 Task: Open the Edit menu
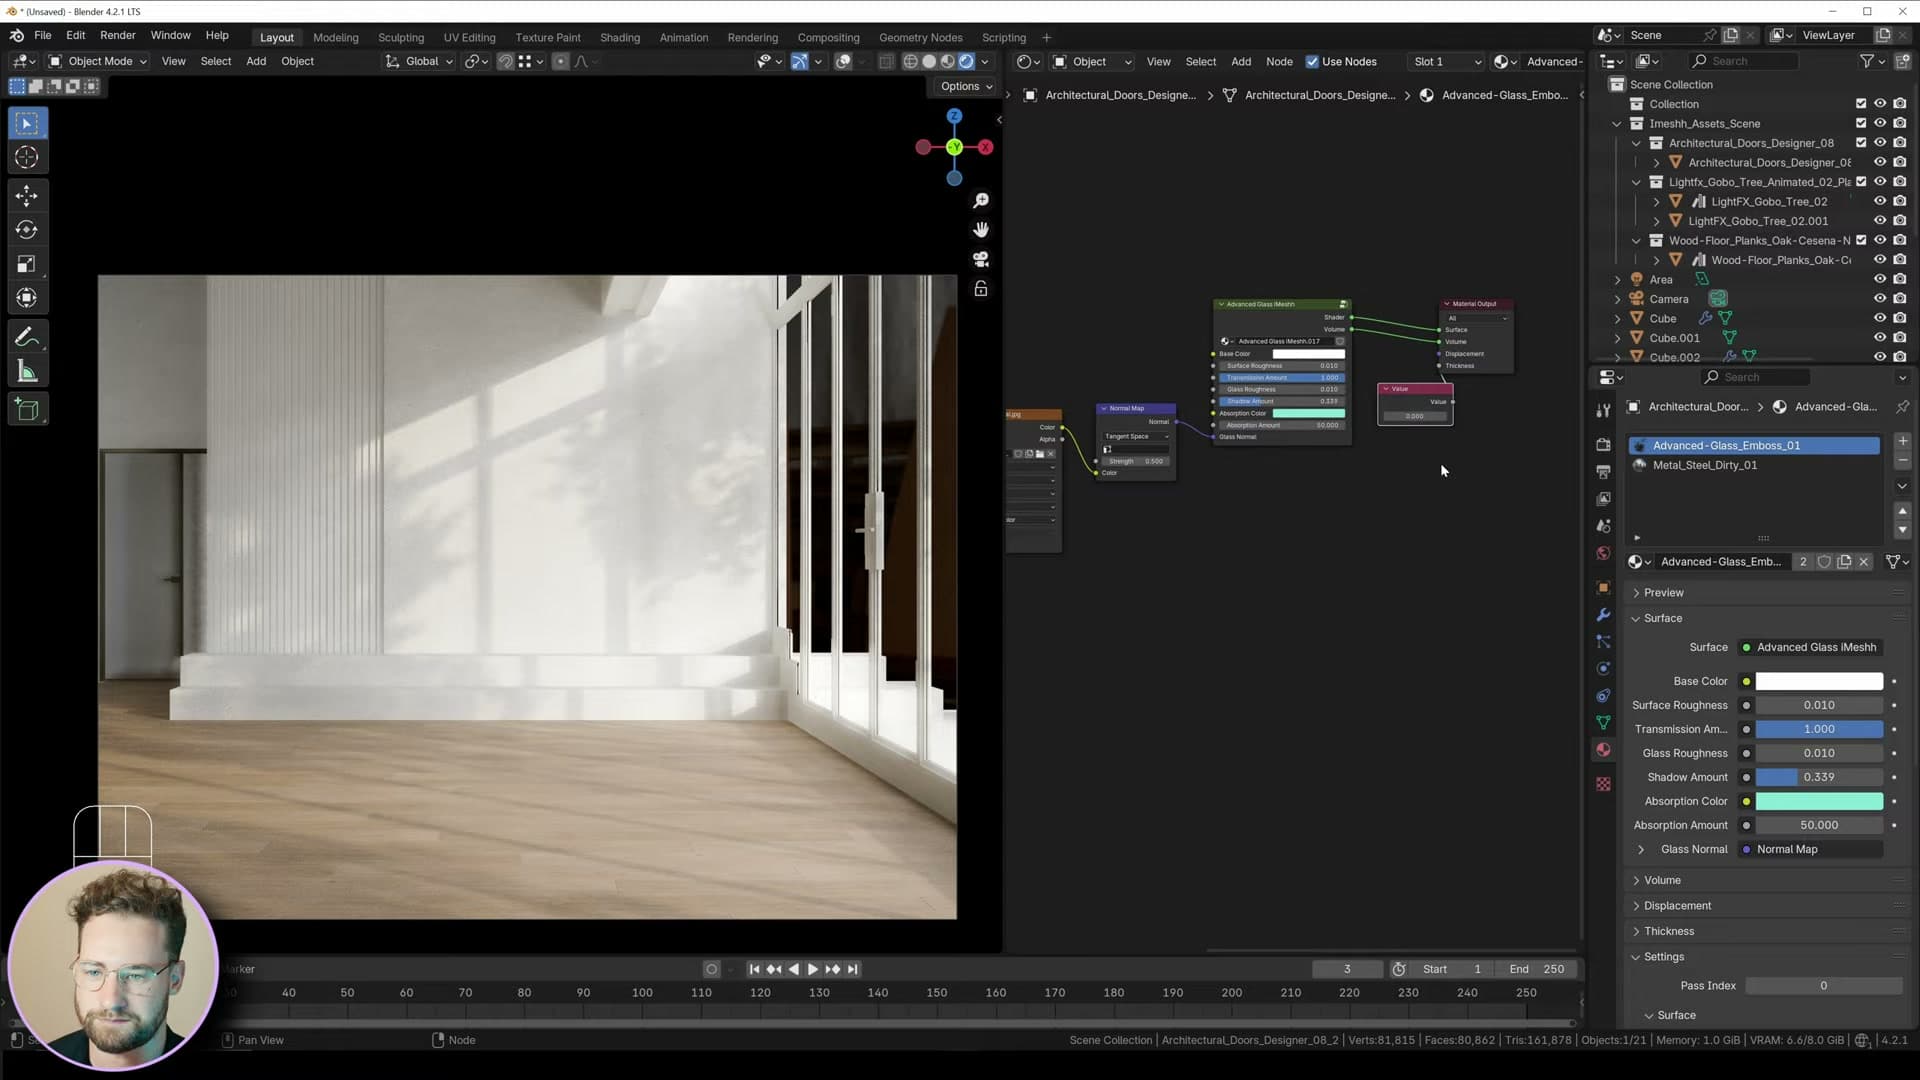76,35
